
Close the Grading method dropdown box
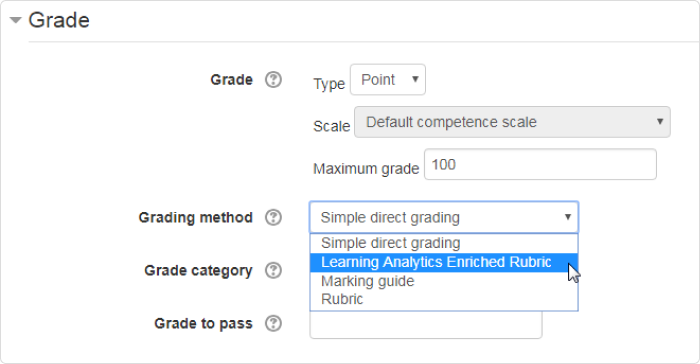click(x=444, y=218)
